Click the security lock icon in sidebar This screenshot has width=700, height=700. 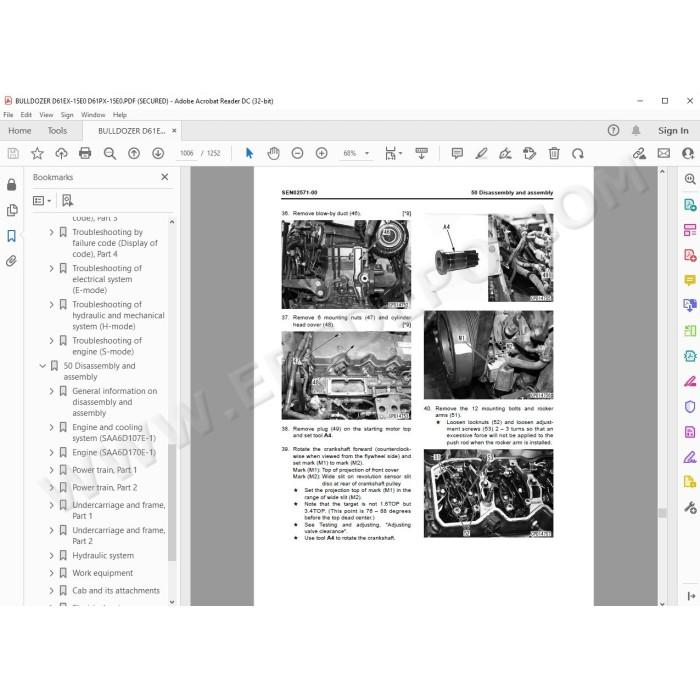click(12, 184)
